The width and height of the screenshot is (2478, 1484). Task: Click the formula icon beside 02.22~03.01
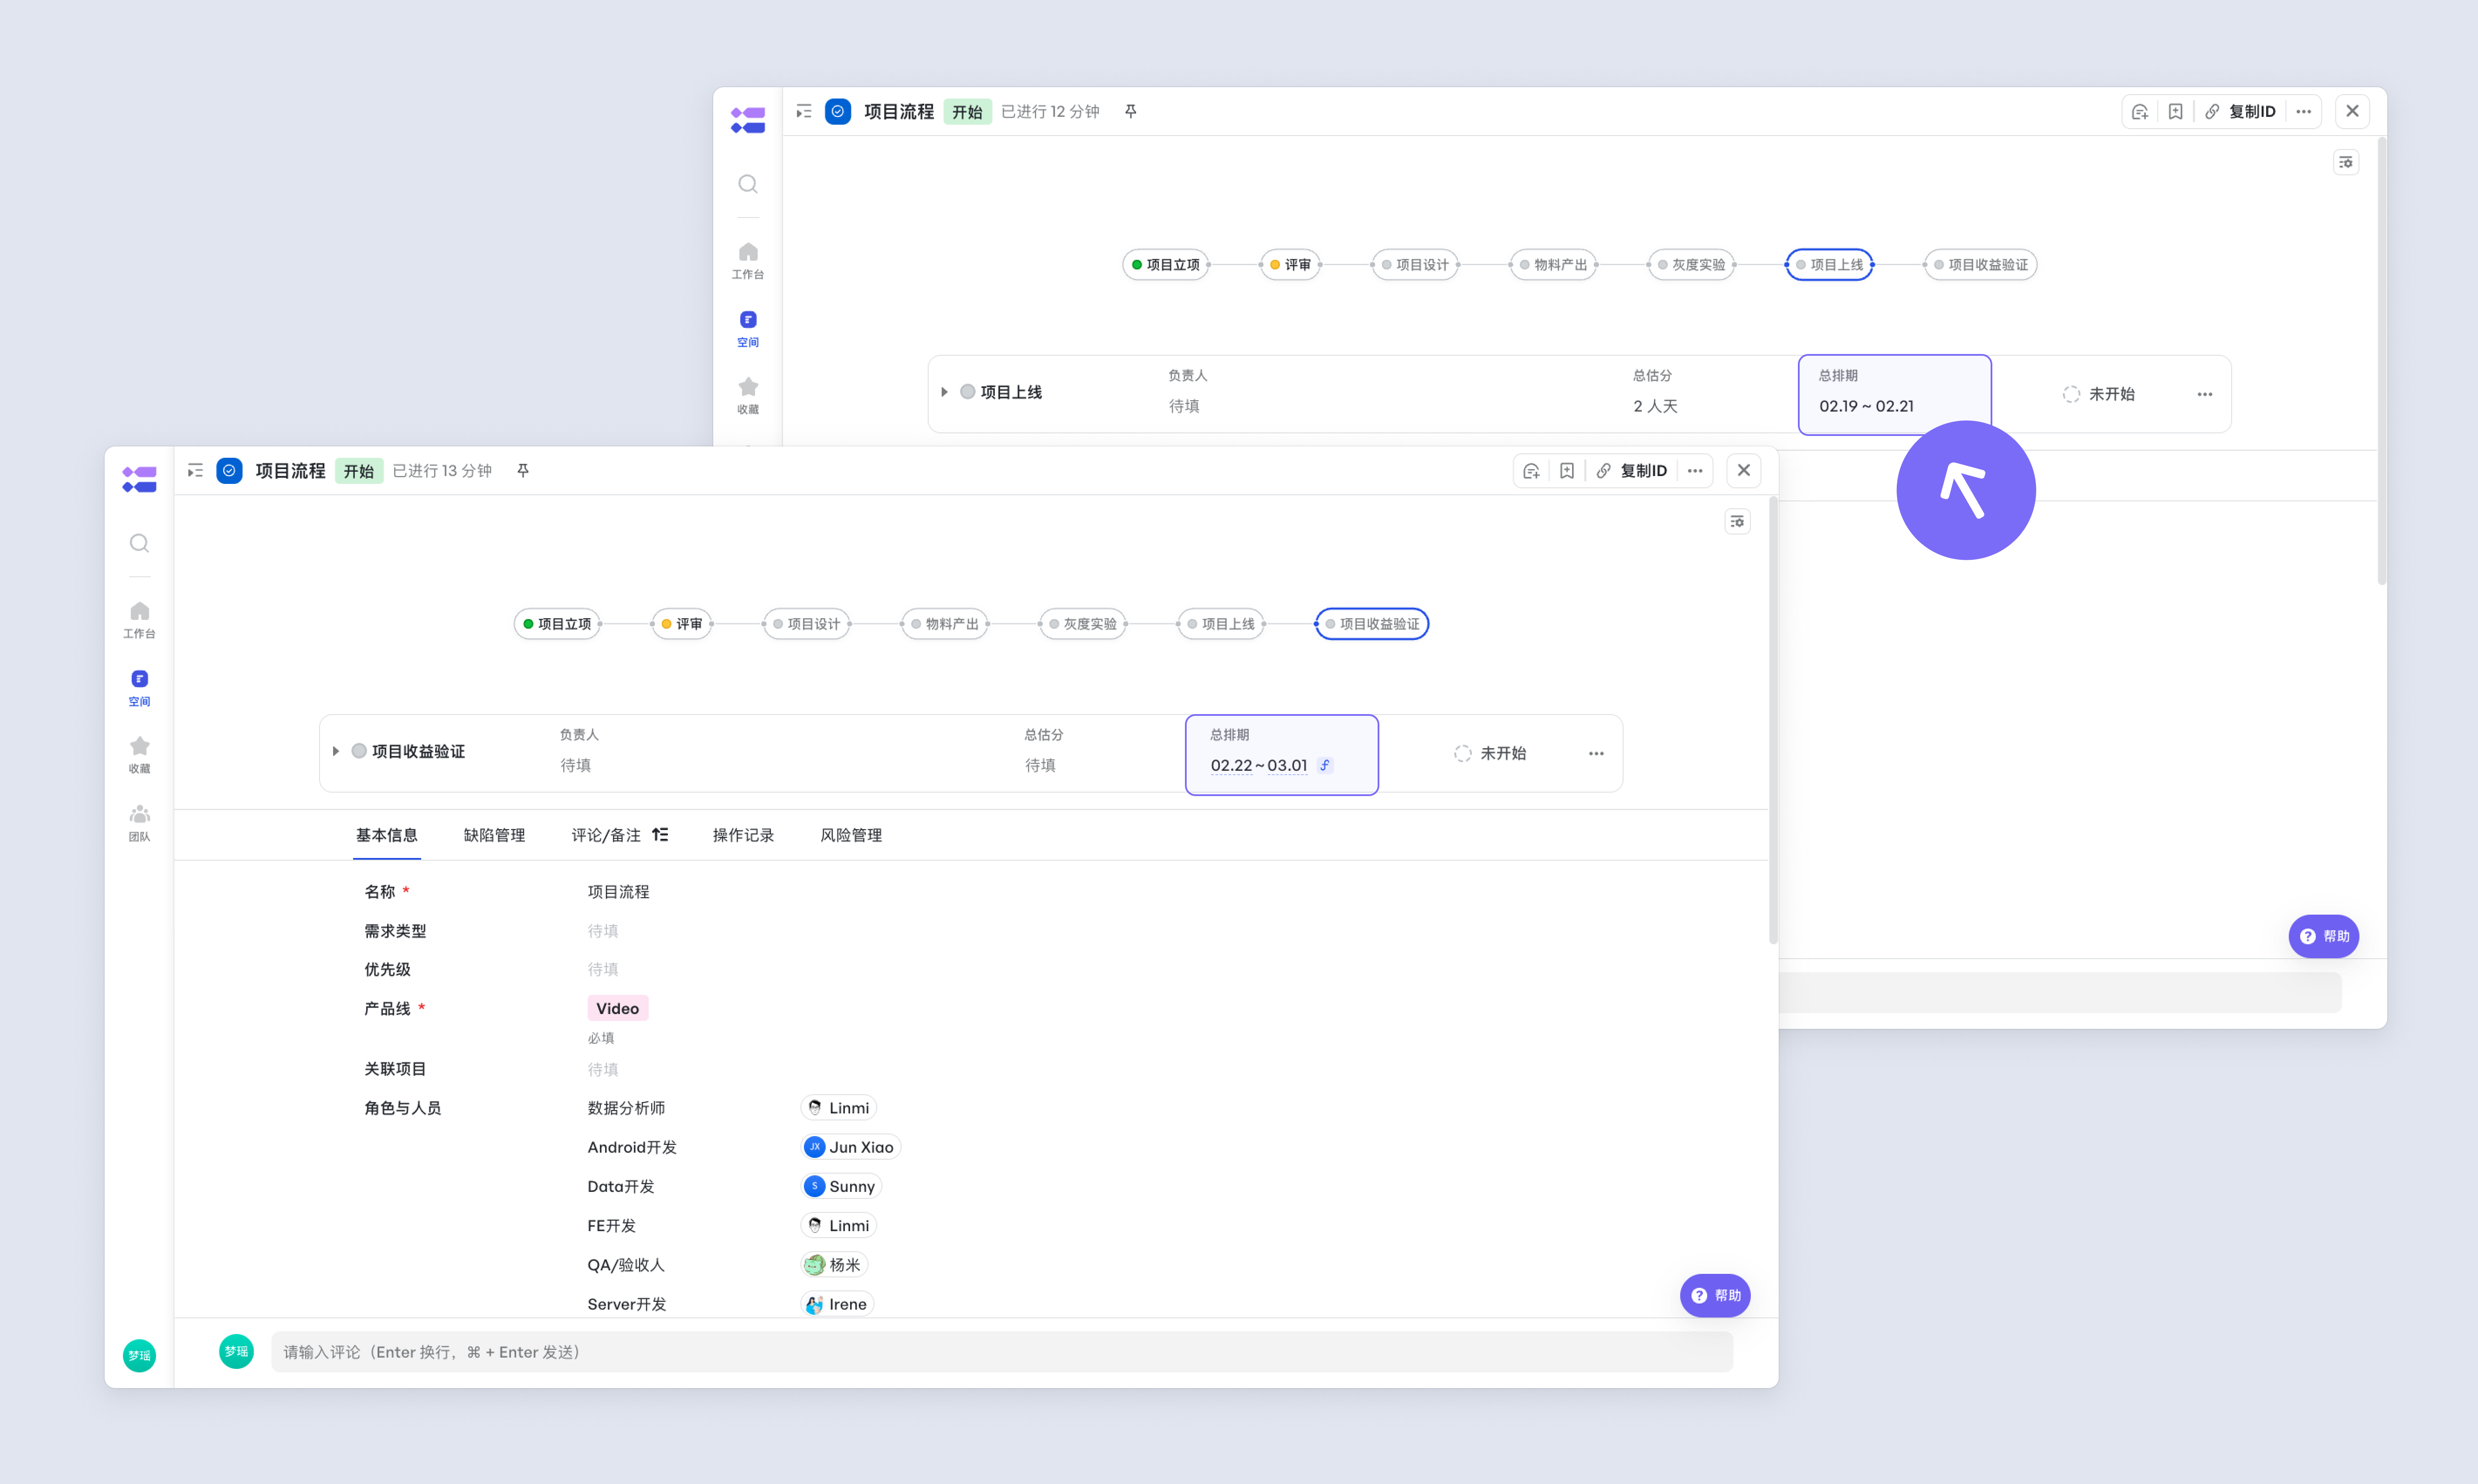tap(1325, 765)
